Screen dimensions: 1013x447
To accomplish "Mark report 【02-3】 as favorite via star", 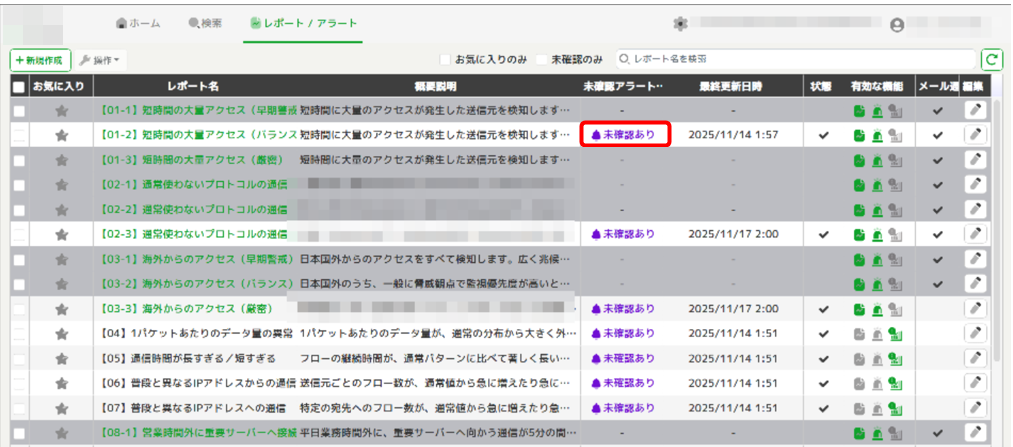I will pos(61,234).
